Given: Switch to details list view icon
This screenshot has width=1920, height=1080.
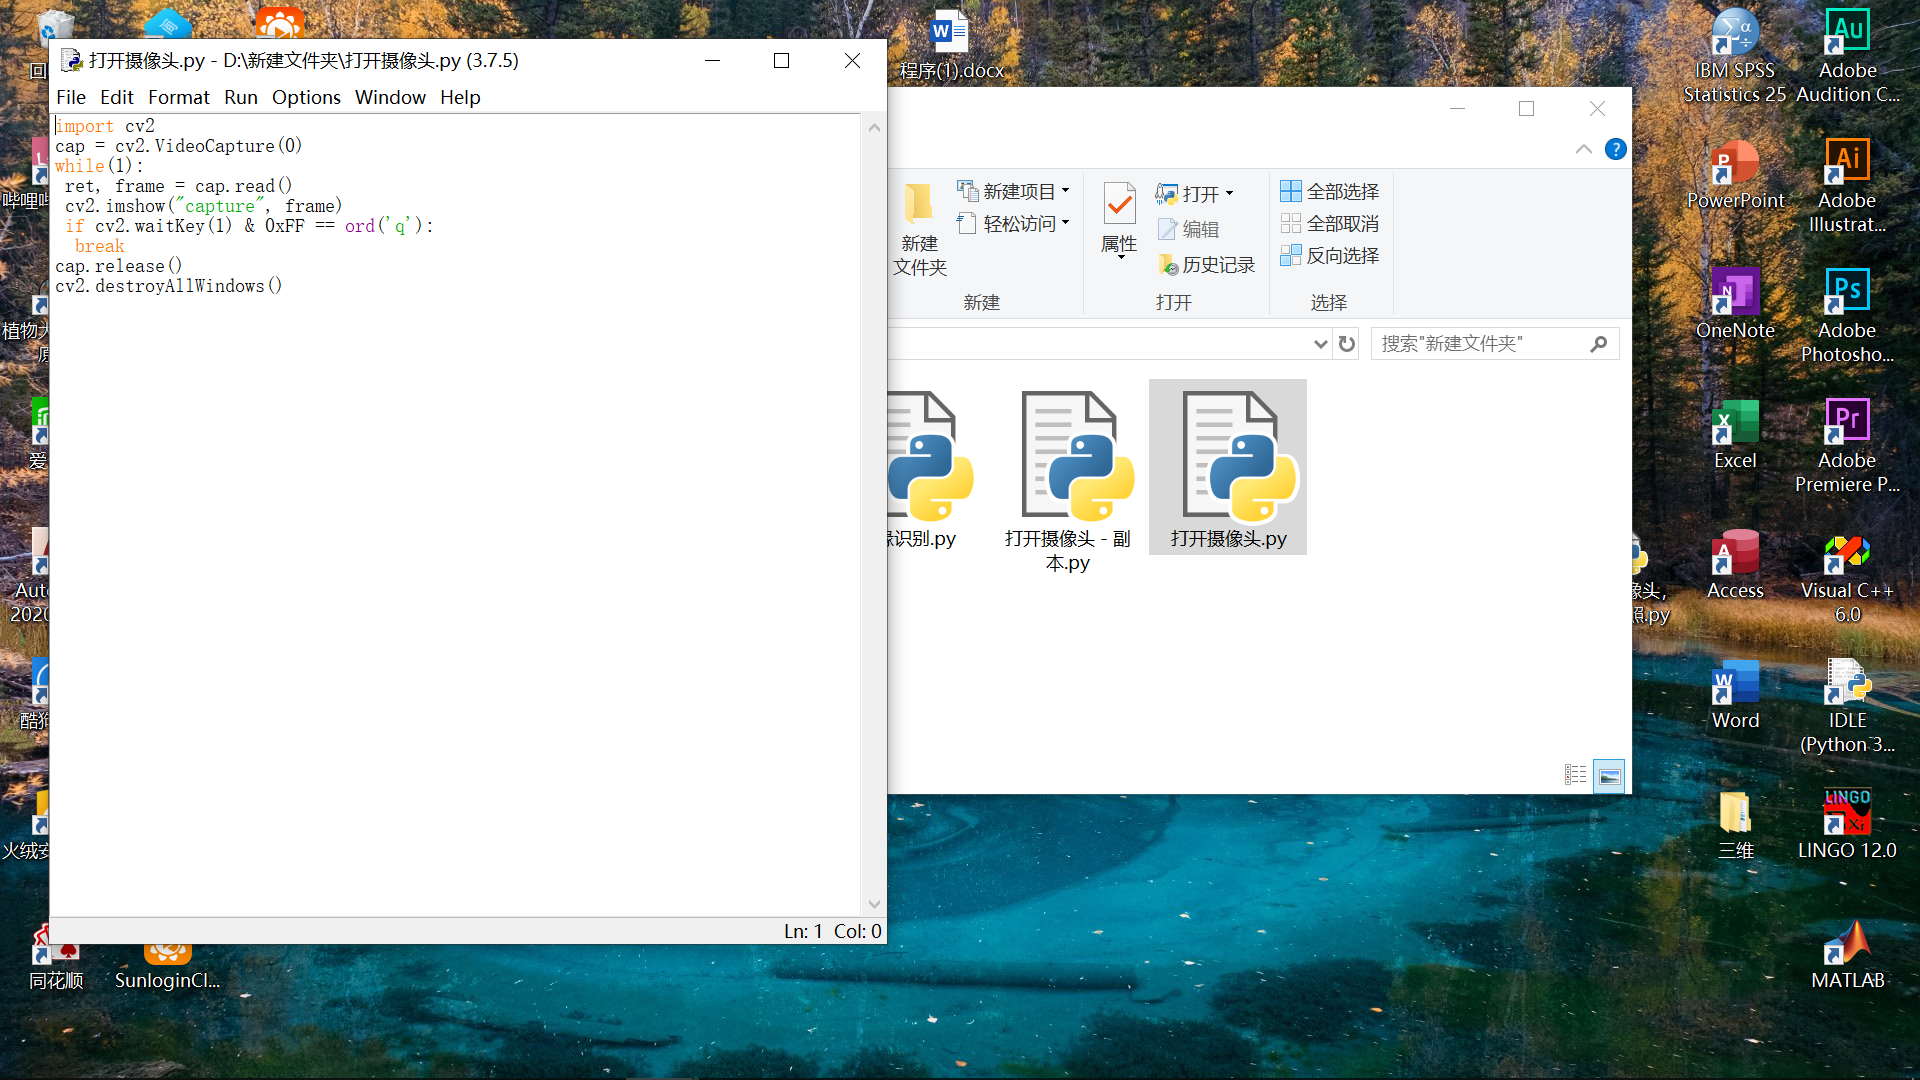Looking at the screenshot, I should [x=1575, y=775].
